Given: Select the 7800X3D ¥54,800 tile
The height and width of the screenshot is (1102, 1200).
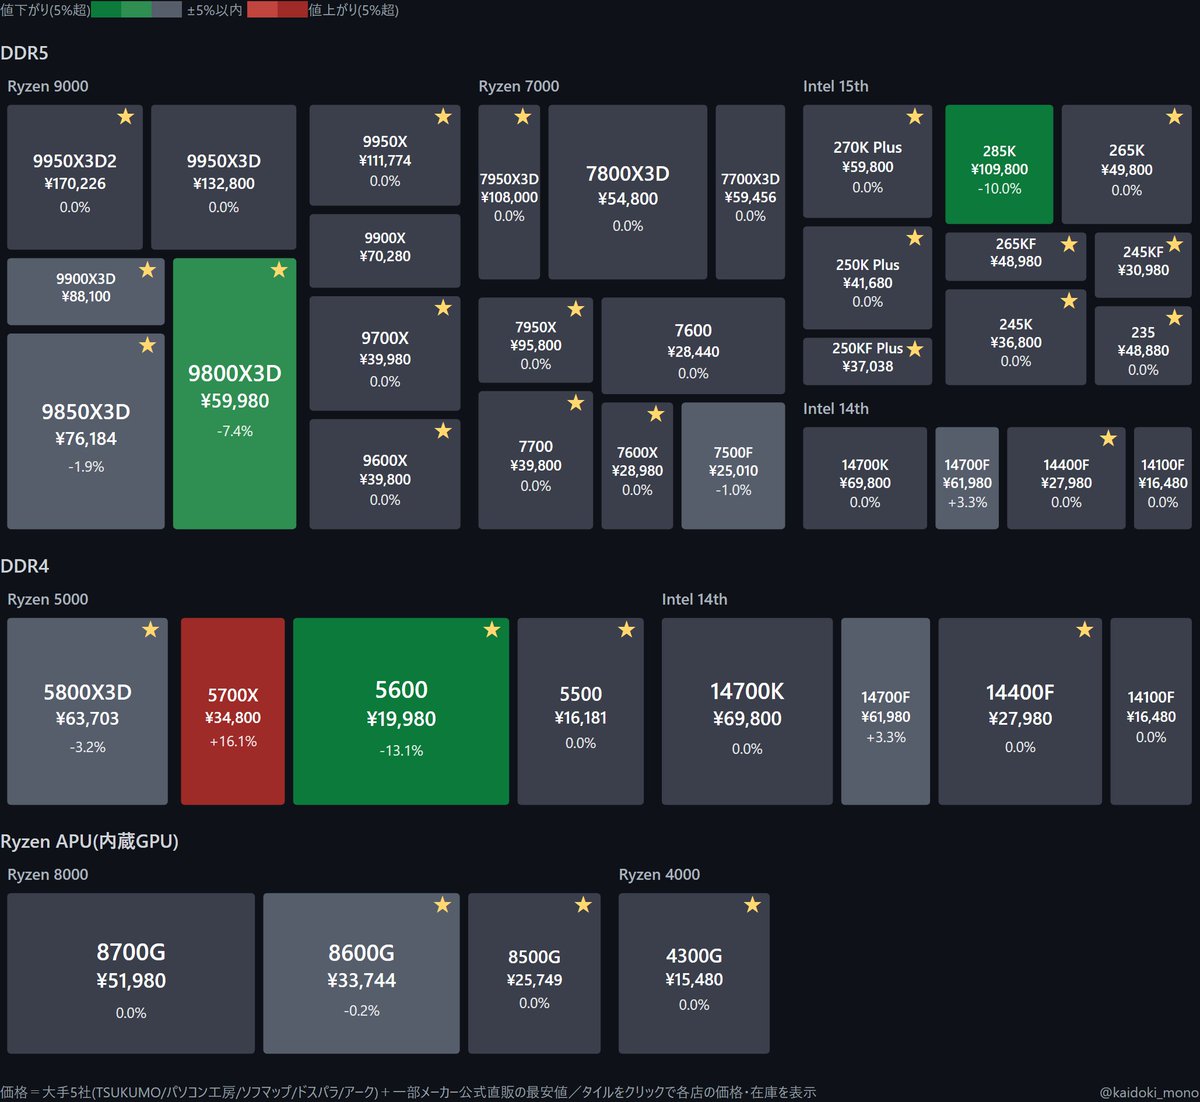Looking at the screenshot, I should [628, 192].
